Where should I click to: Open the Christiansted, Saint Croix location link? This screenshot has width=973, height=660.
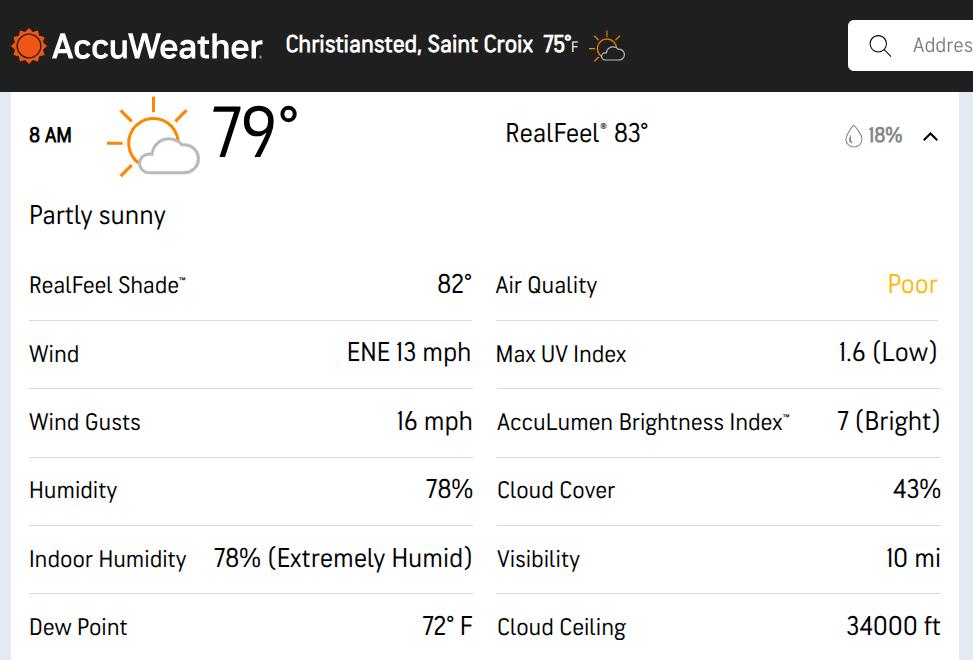(x=409, y=45)
